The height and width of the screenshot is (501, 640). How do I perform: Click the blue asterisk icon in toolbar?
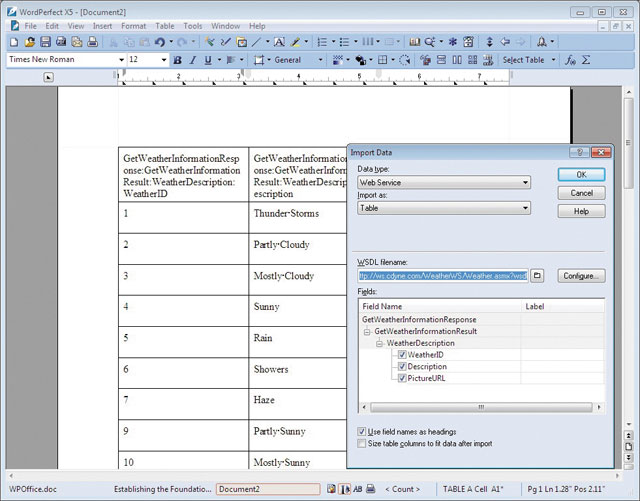(453, 42)
